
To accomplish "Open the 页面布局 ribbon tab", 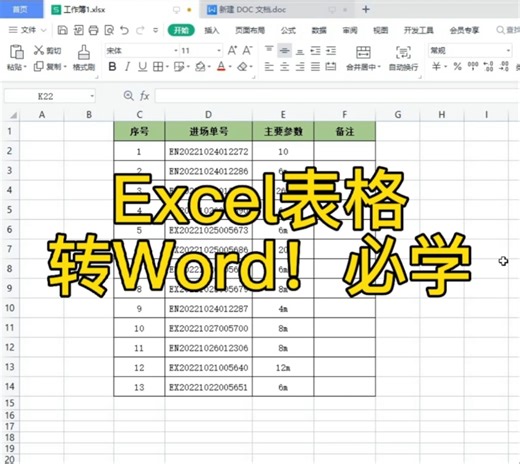I will coord(250,30).
